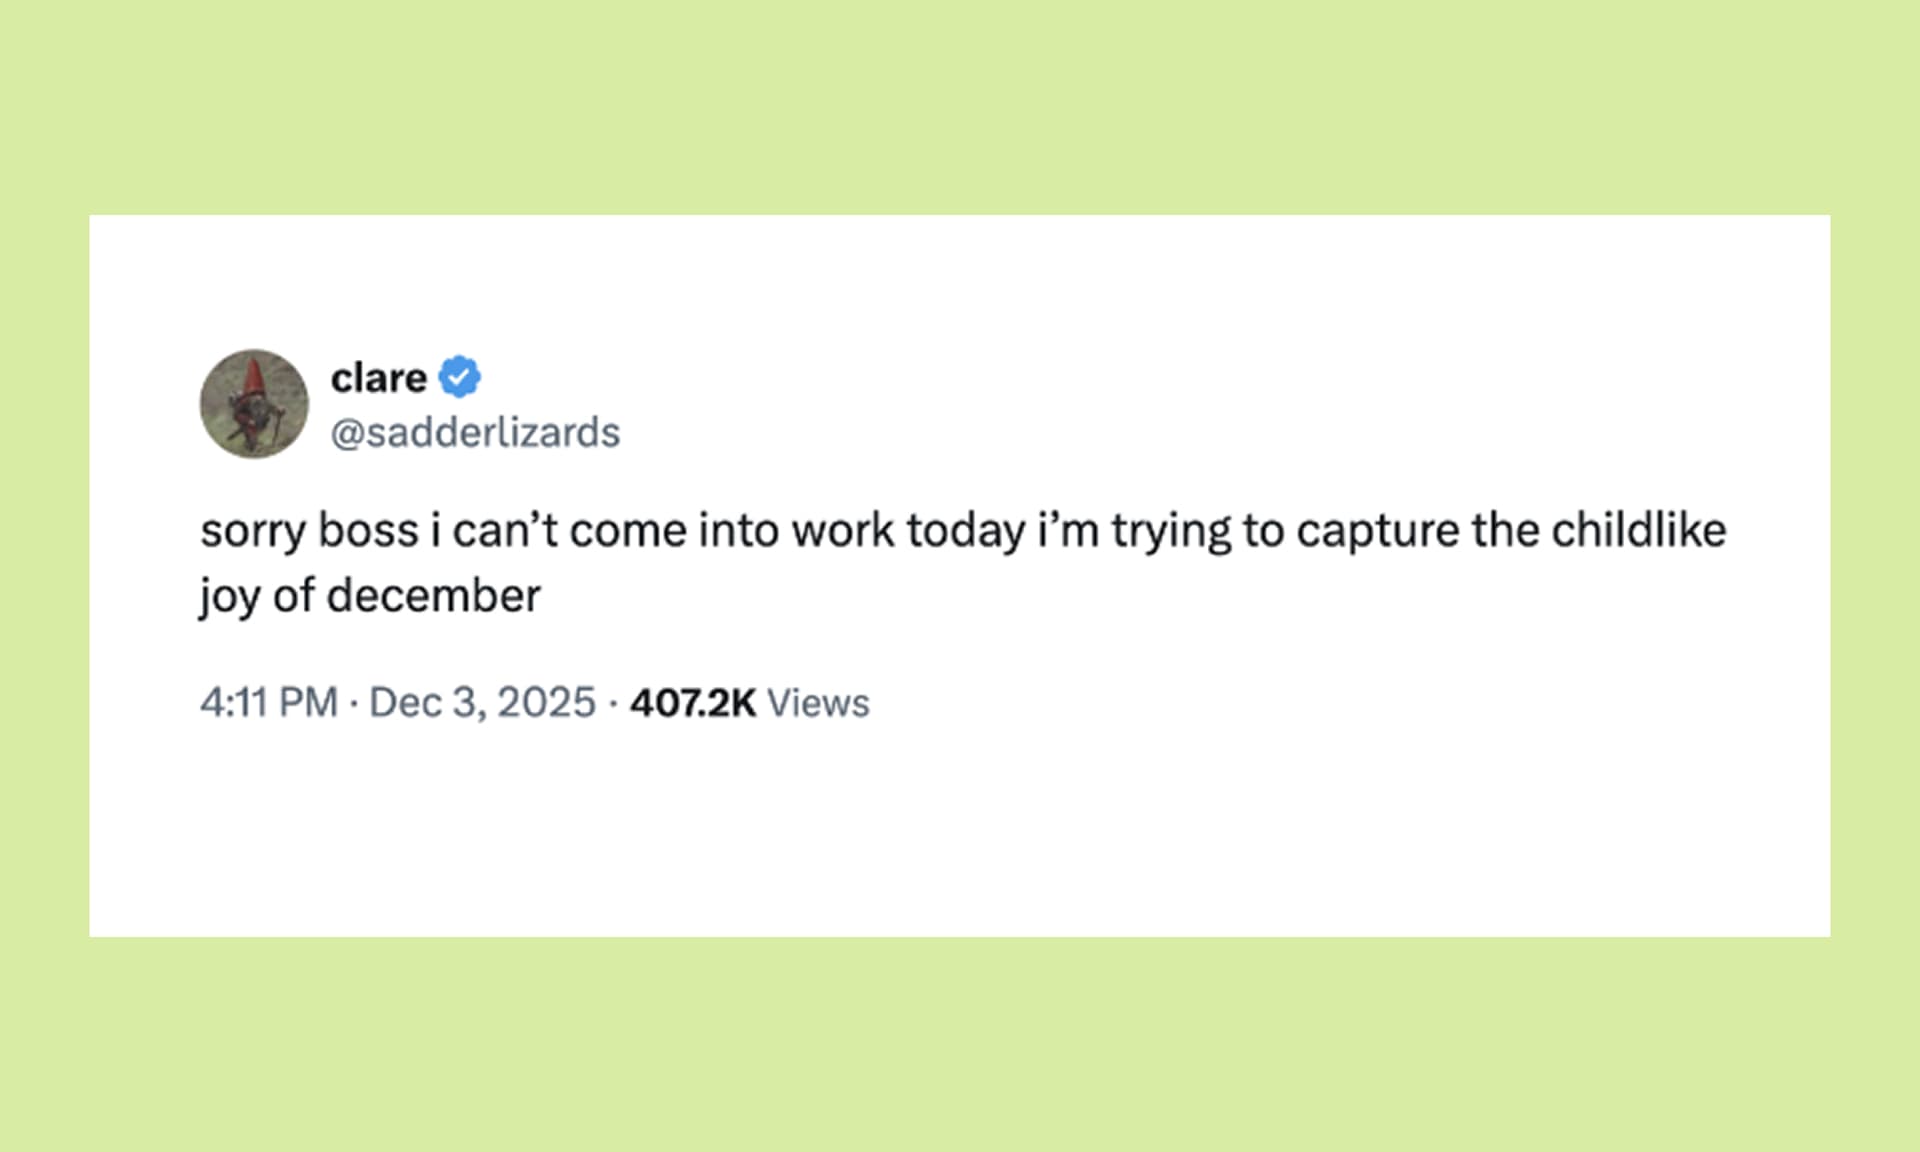The width and height of the screenshot is (1920, 1152).
Task: Visit the @sadderlizards handle link
Action: coord(475,433)
